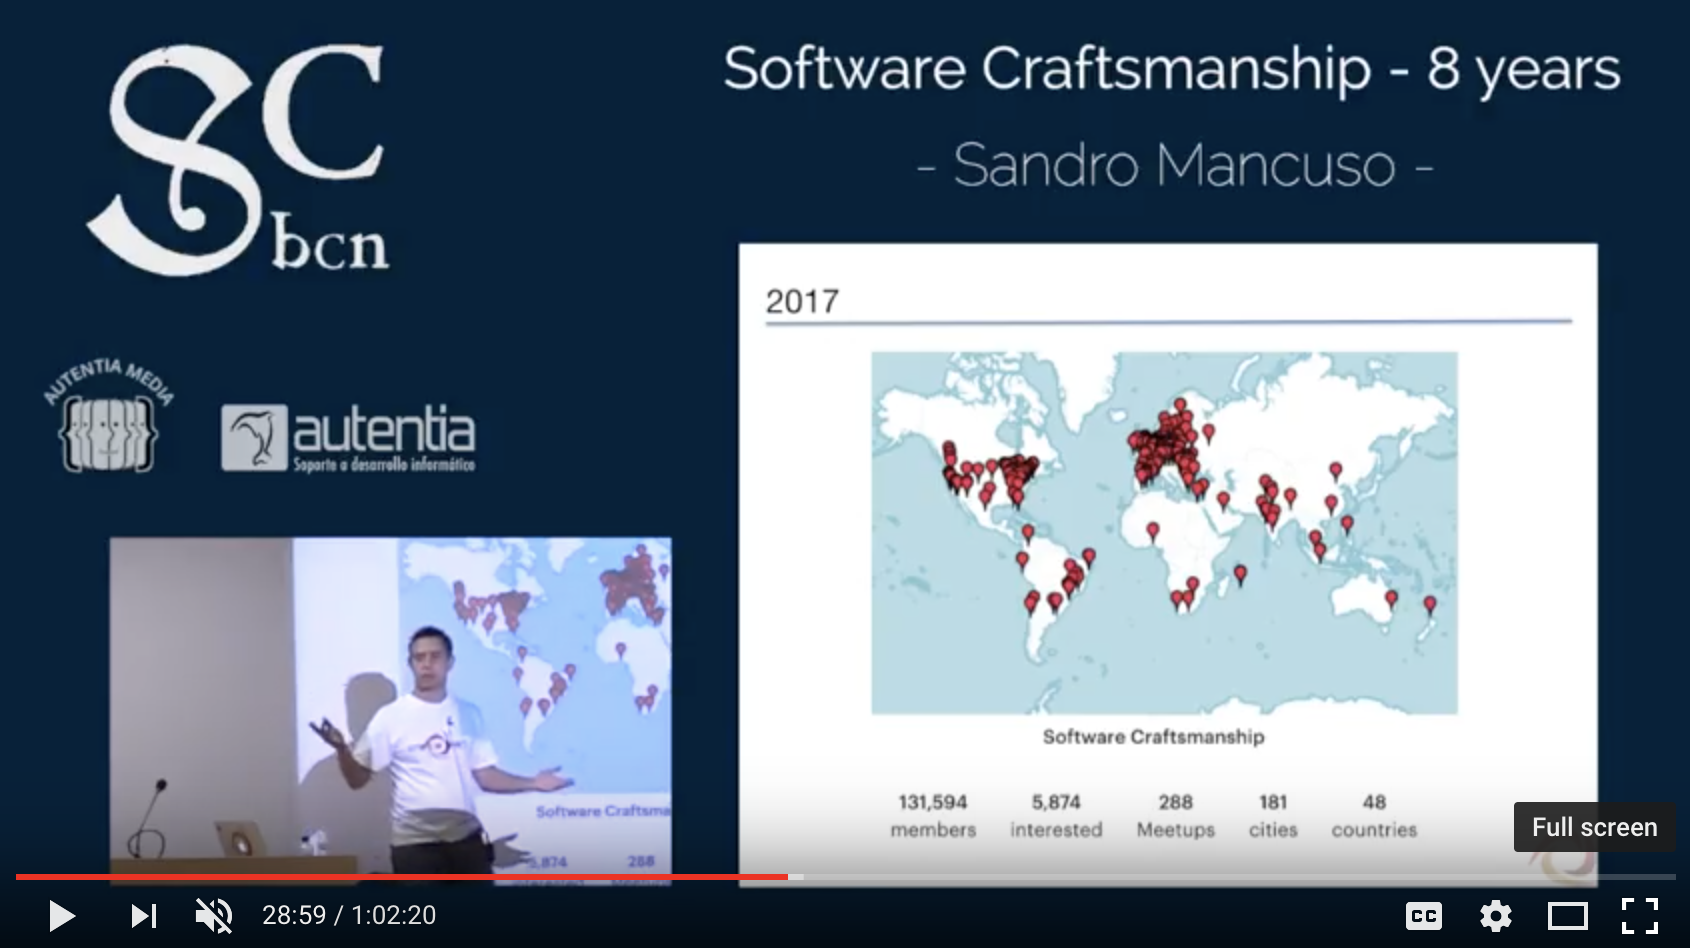Click the SC bcn logo
Screen dimensions: 1690x948
[240, 160]
